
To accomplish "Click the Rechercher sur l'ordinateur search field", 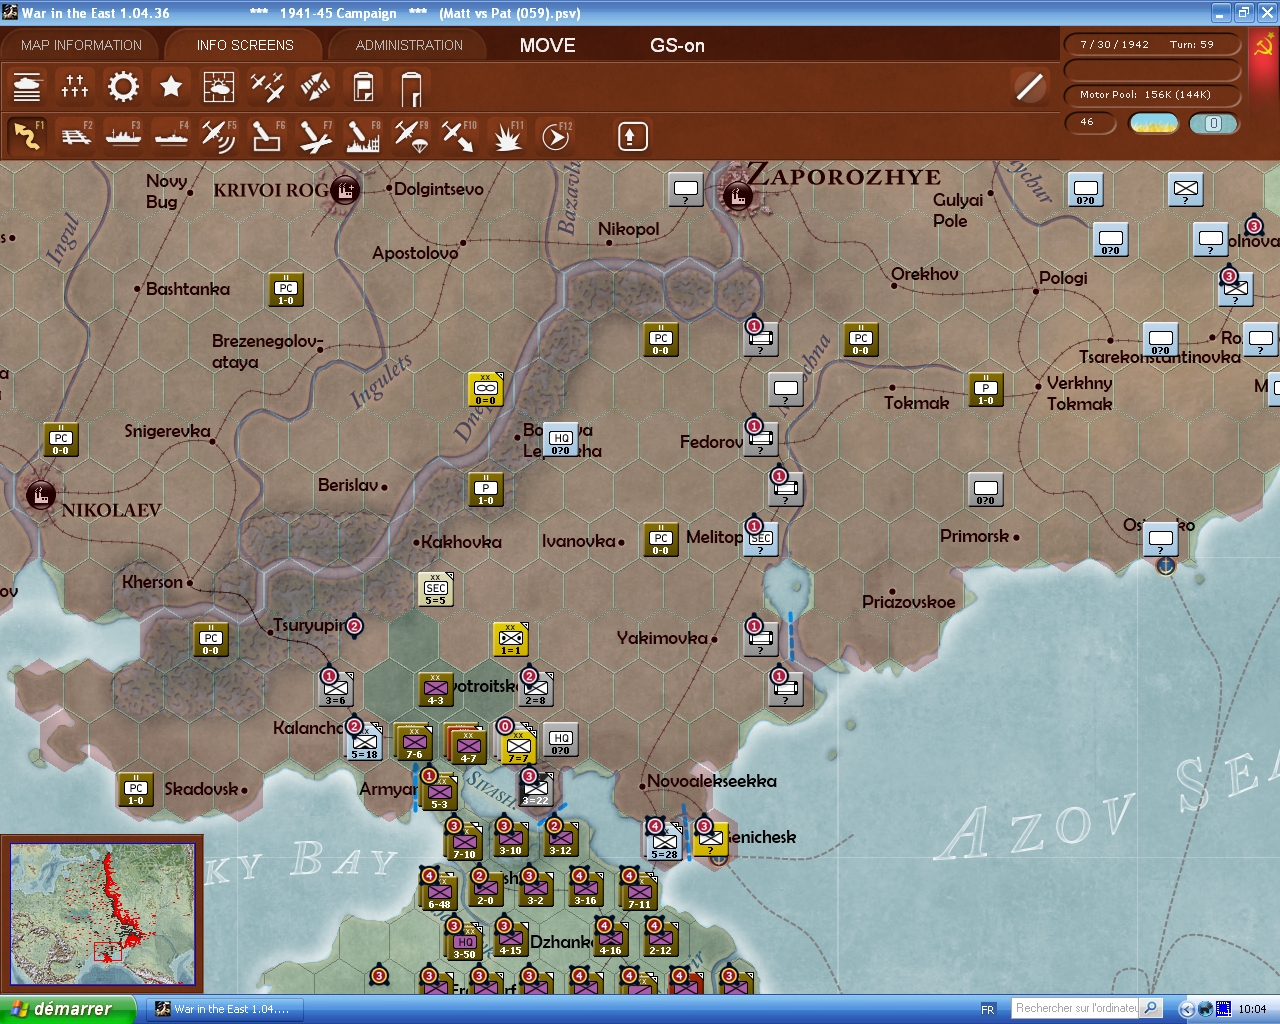I will [x=1076, y=1008].
